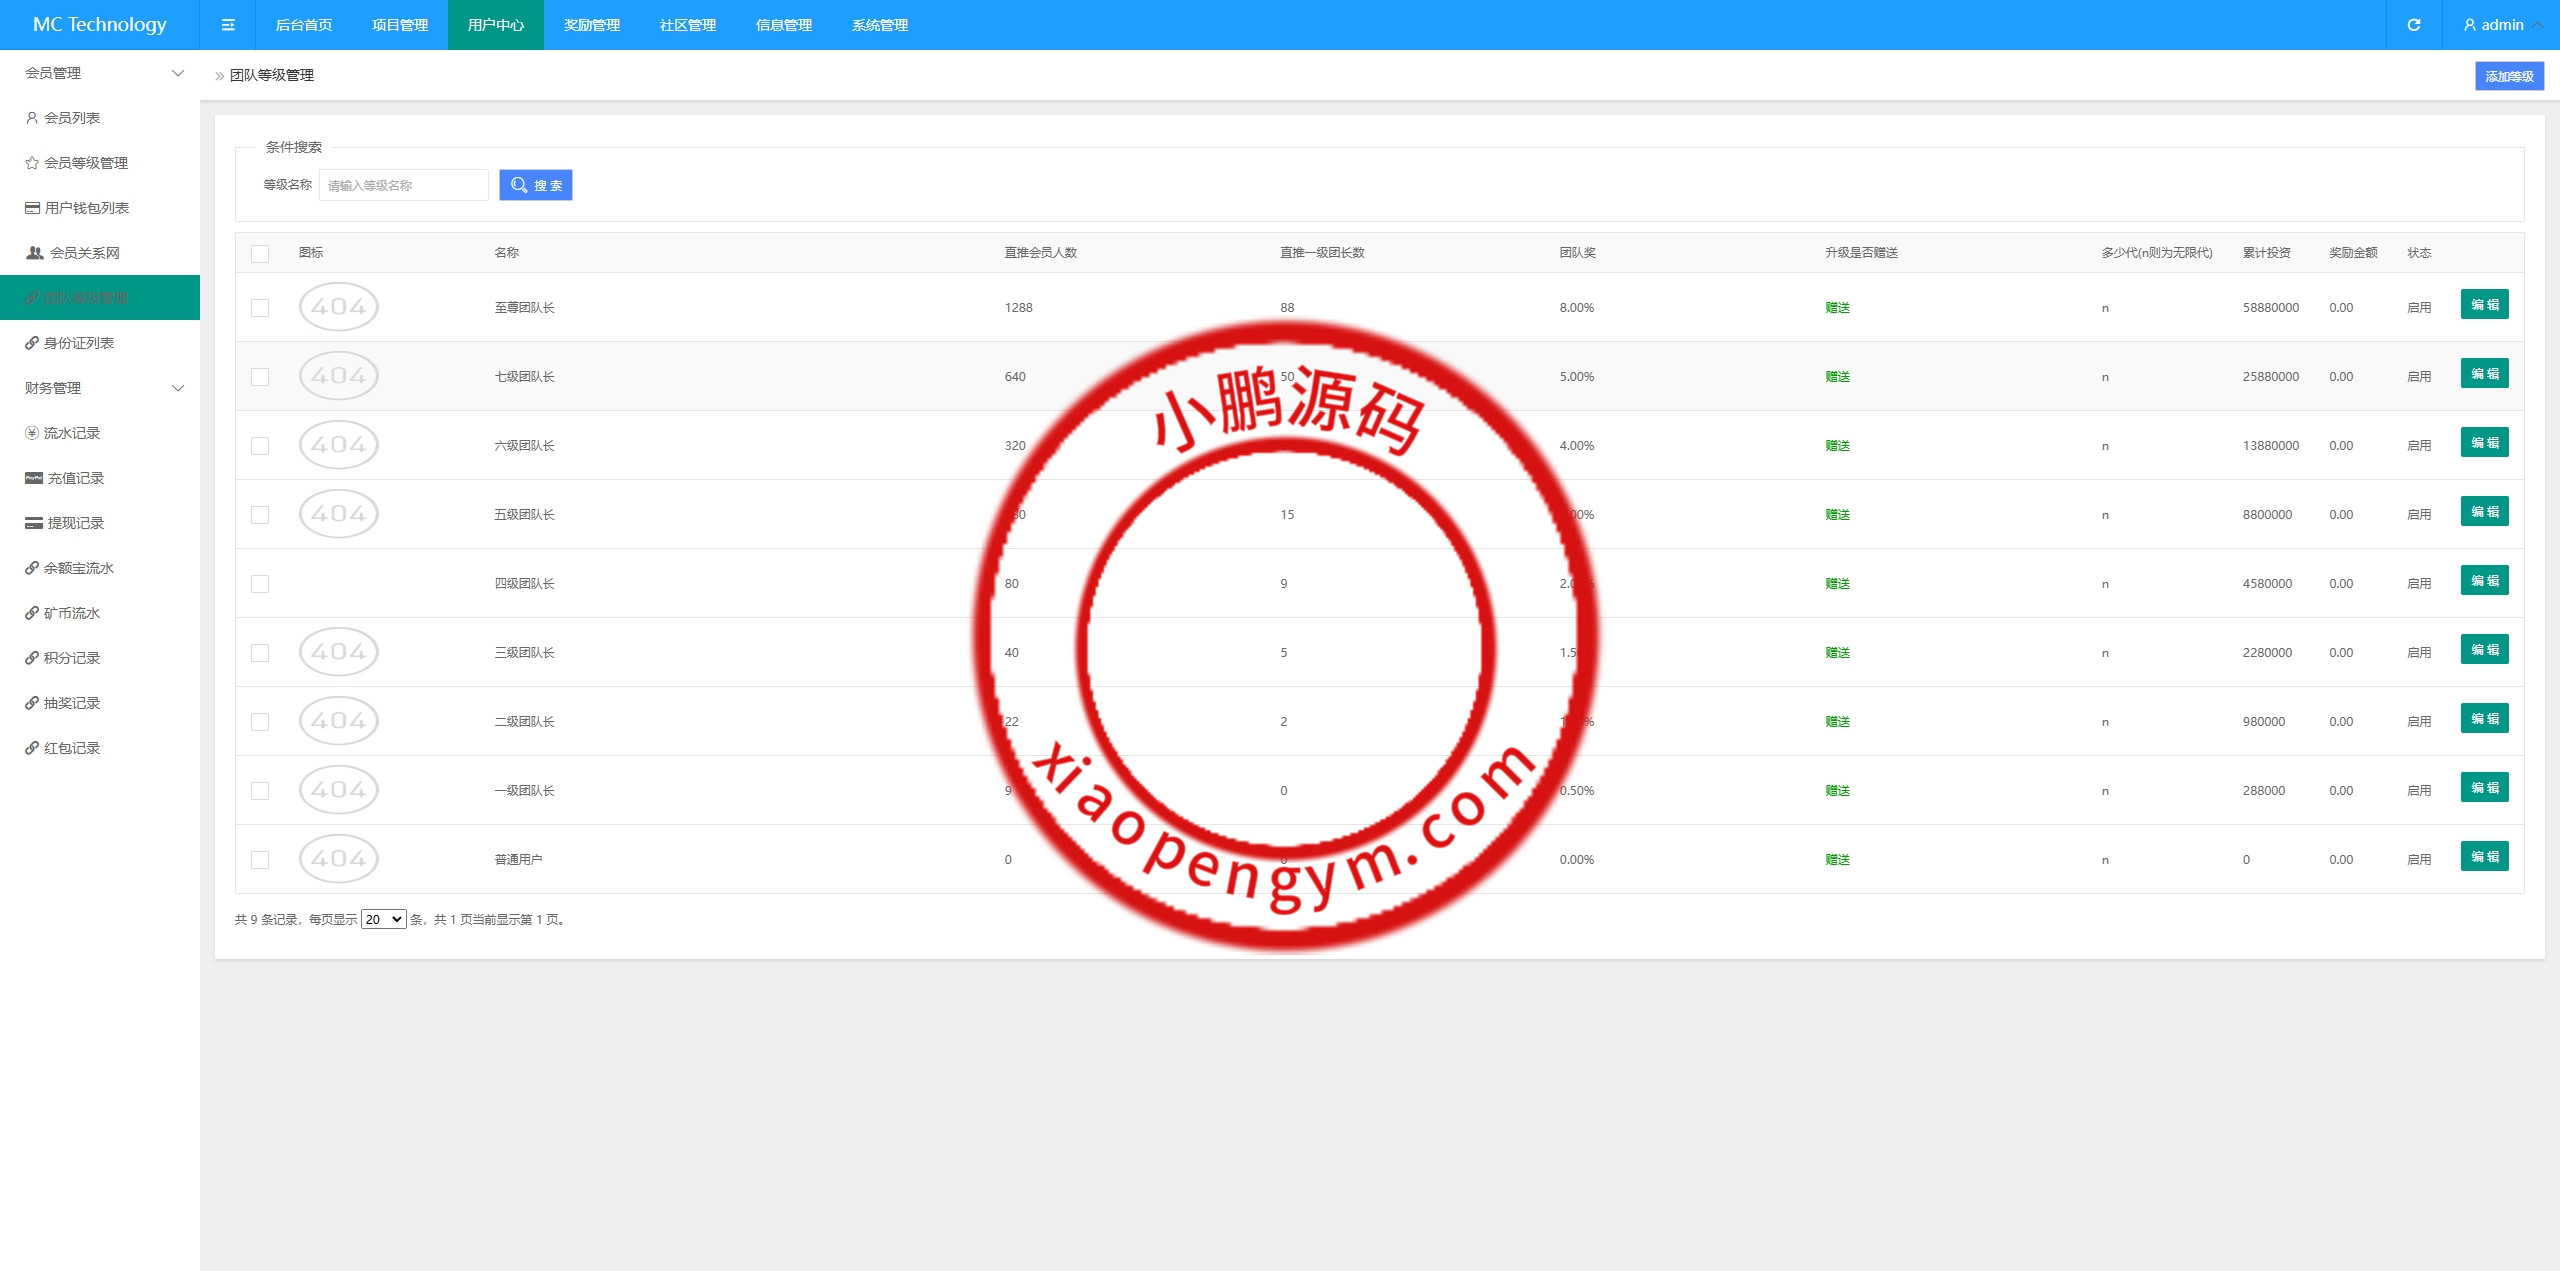The width and height of the screenshot is (2560, 1271).
Task: Click the 等级名称 search input field
Action: click(x=403, y=185)
